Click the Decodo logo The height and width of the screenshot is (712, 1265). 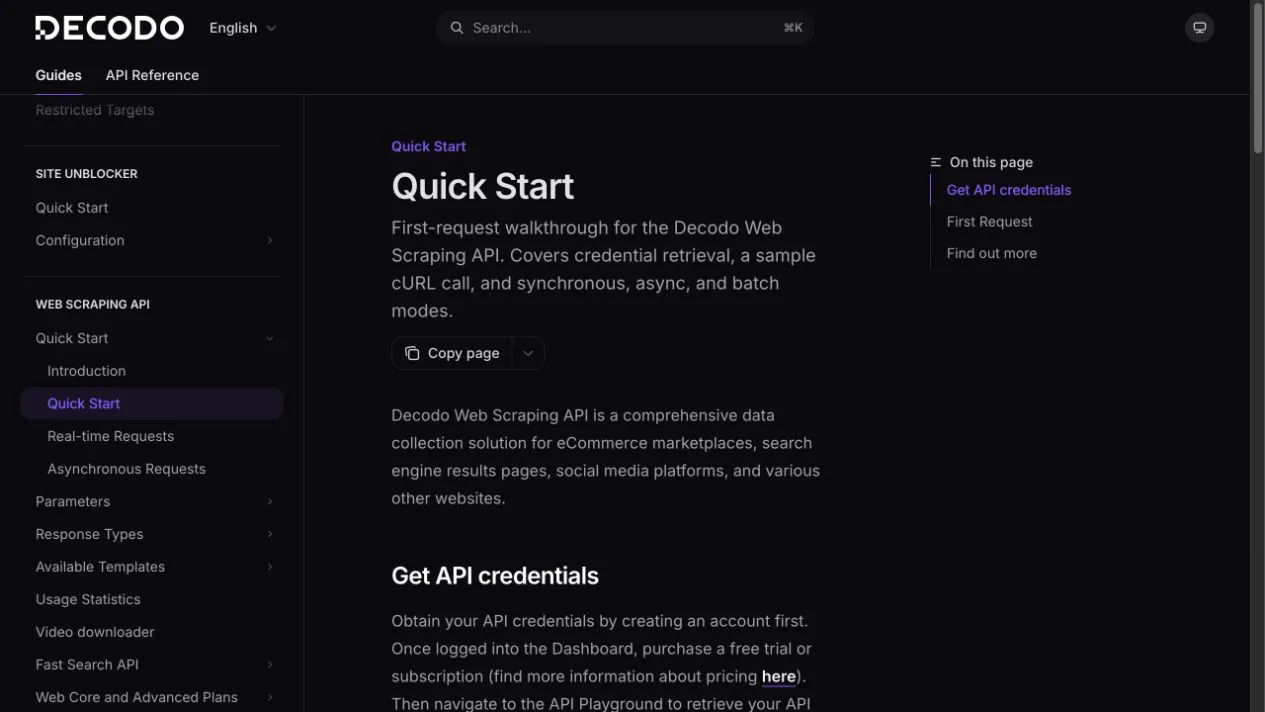coord(109,28)
